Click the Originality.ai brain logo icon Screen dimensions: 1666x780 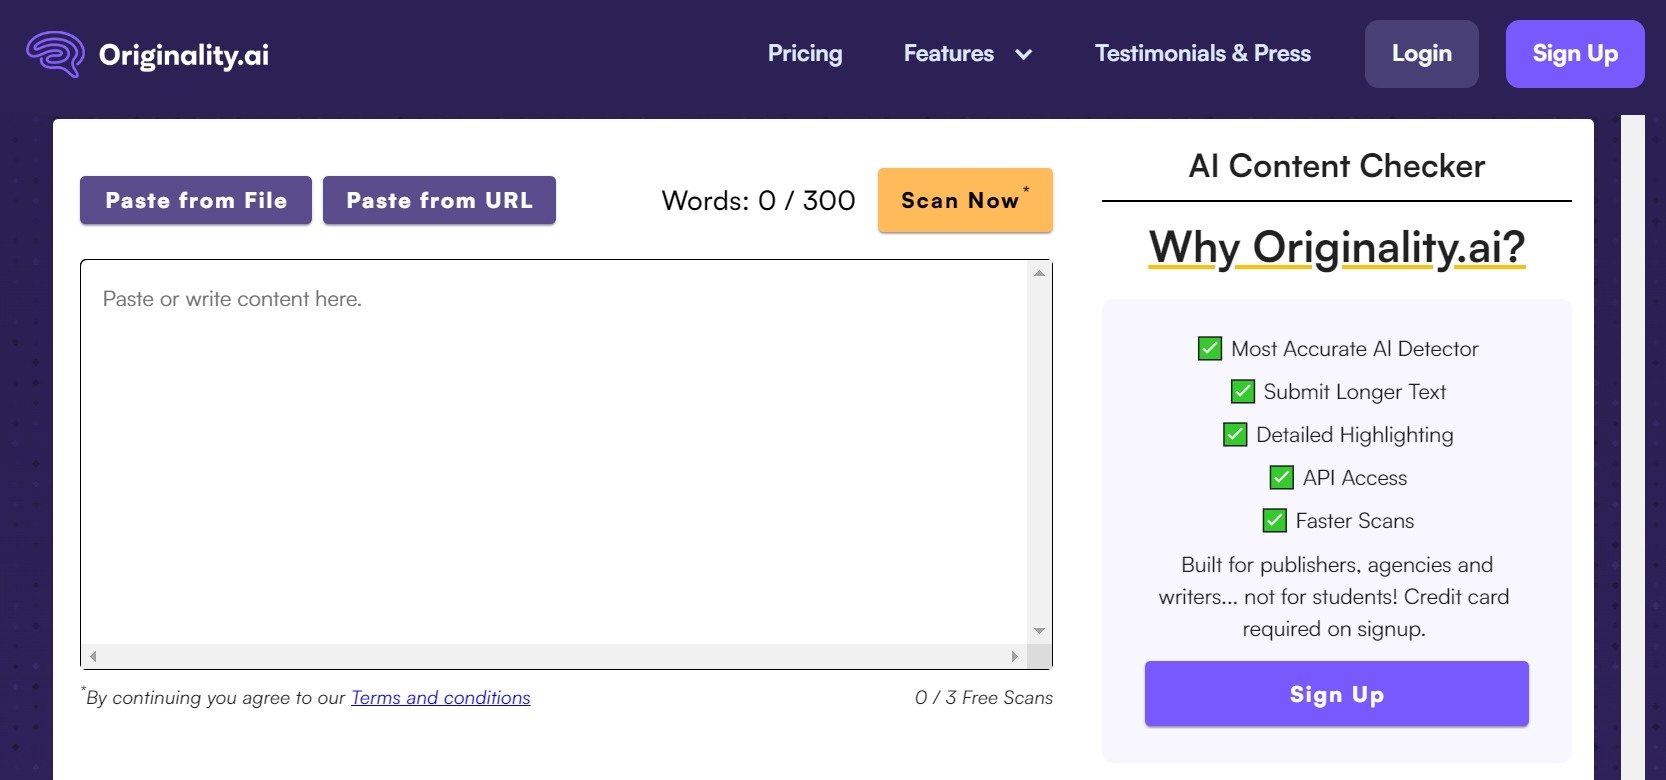click(x=55, y=54)
